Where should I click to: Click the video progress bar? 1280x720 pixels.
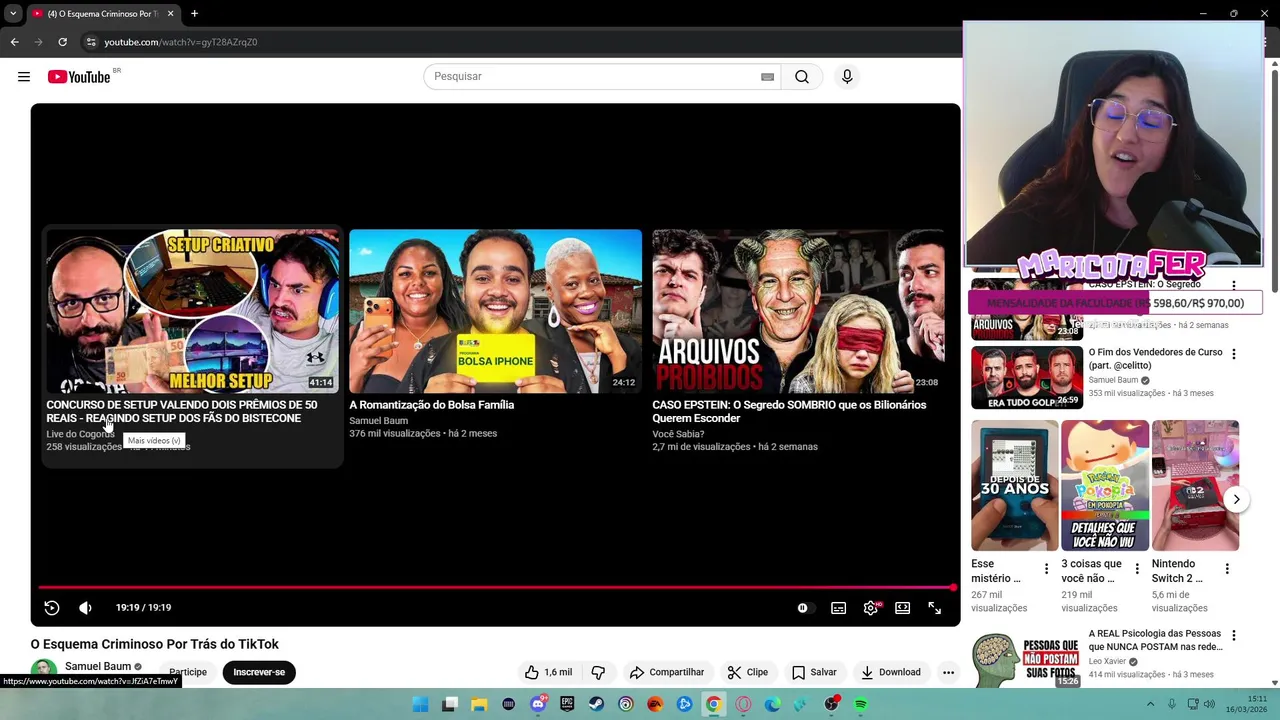coord(496,587)
